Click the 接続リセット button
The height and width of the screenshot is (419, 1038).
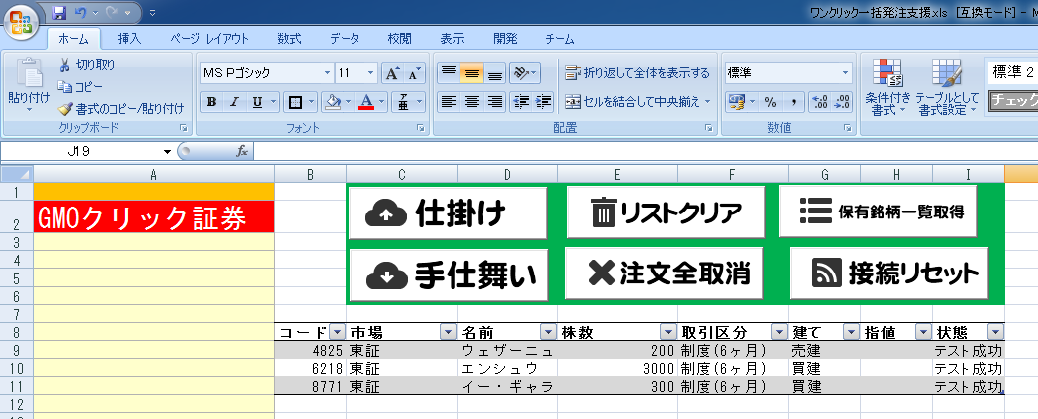pos(889,273)
